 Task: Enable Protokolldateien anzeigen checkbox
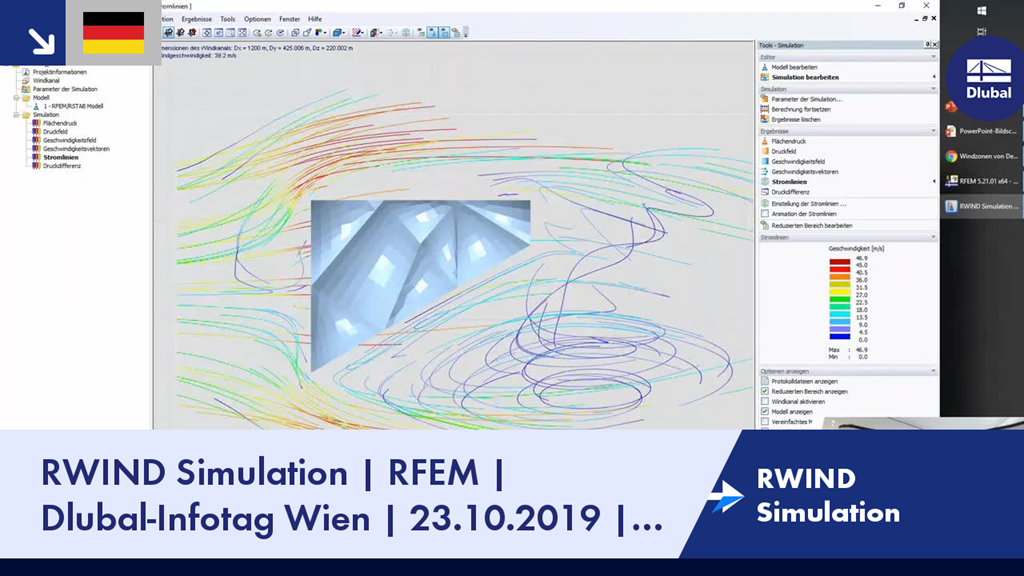[765, 381]
